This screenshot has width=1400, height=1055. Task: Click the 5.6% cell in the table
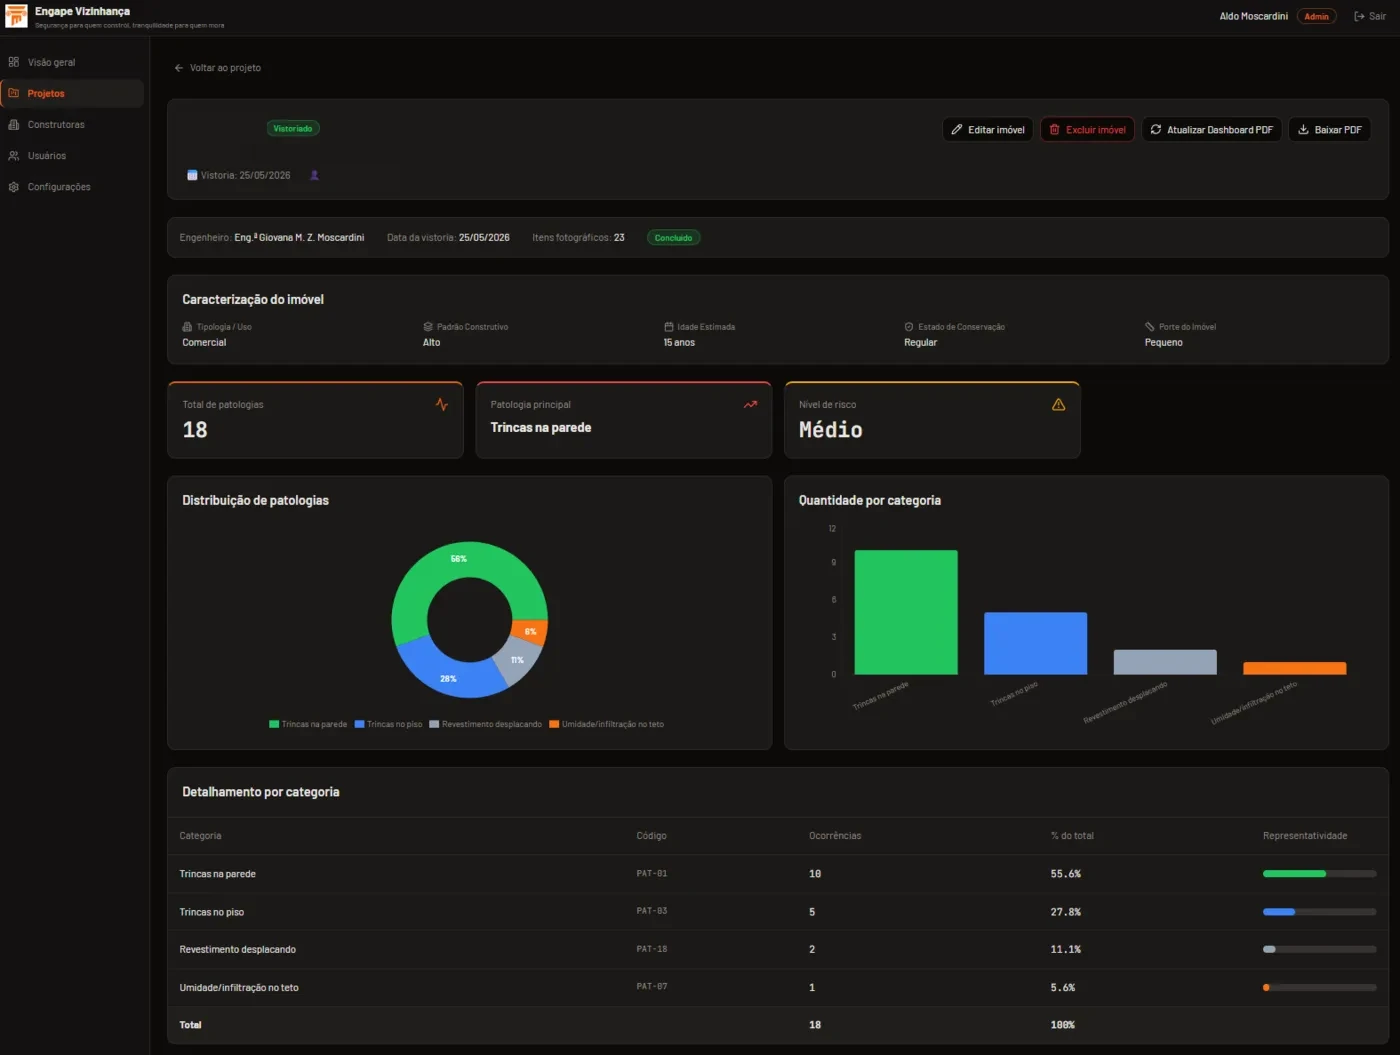[1063, 988]
